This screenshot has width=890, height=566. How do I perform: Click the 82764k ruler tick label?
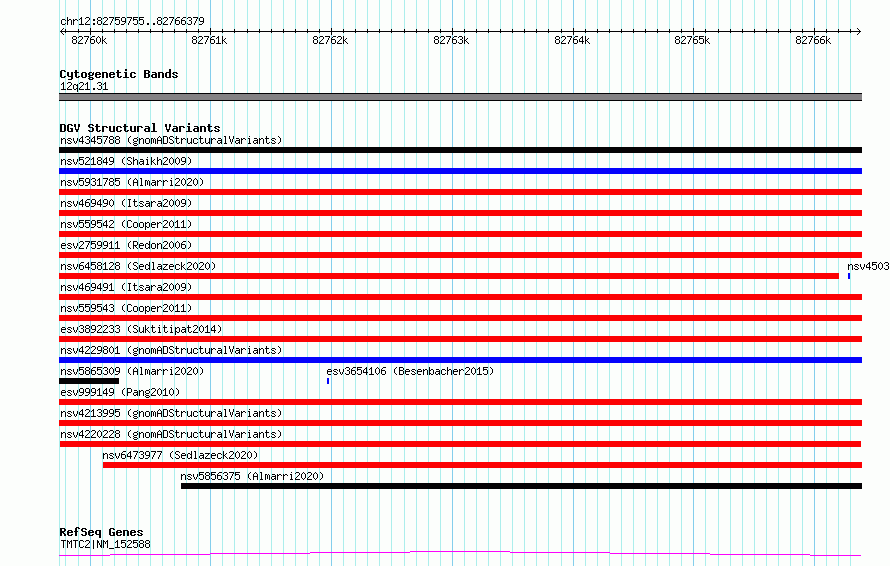click(572, 40)
